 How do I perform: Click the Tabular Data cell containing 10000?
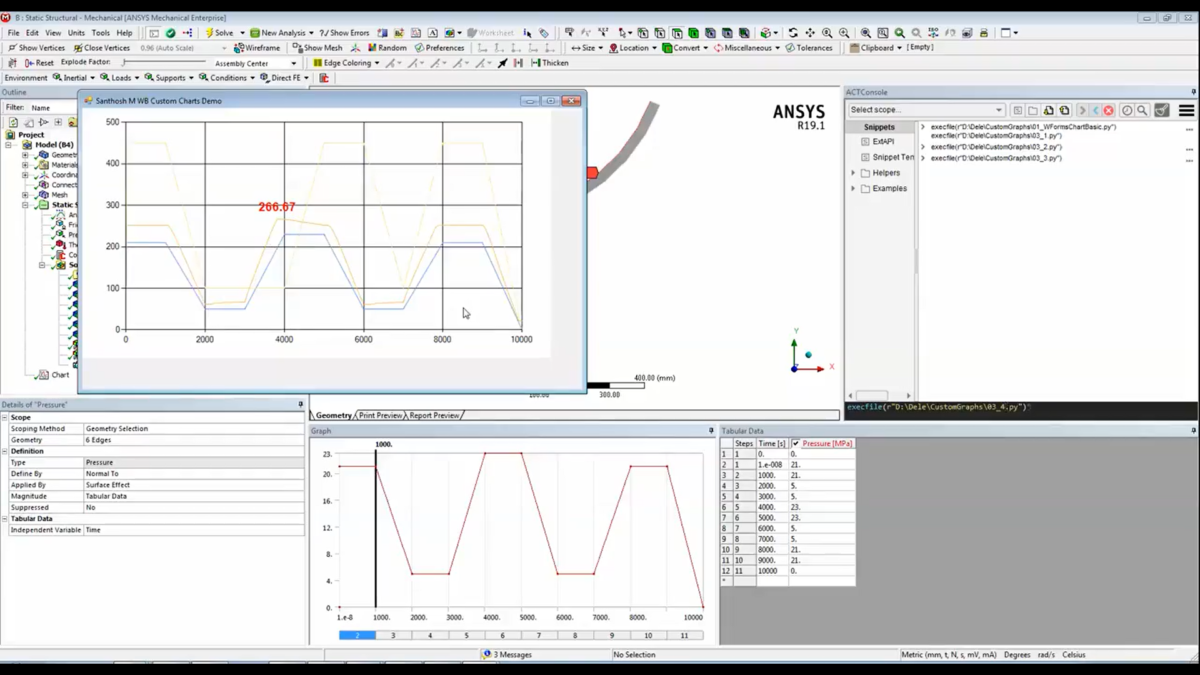[772, 570]
